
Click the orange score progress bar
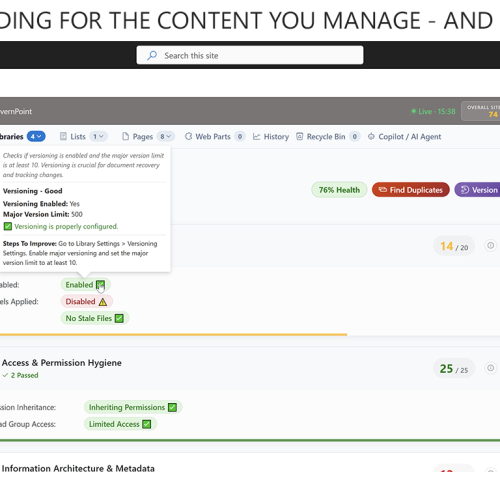click(173, 334)
